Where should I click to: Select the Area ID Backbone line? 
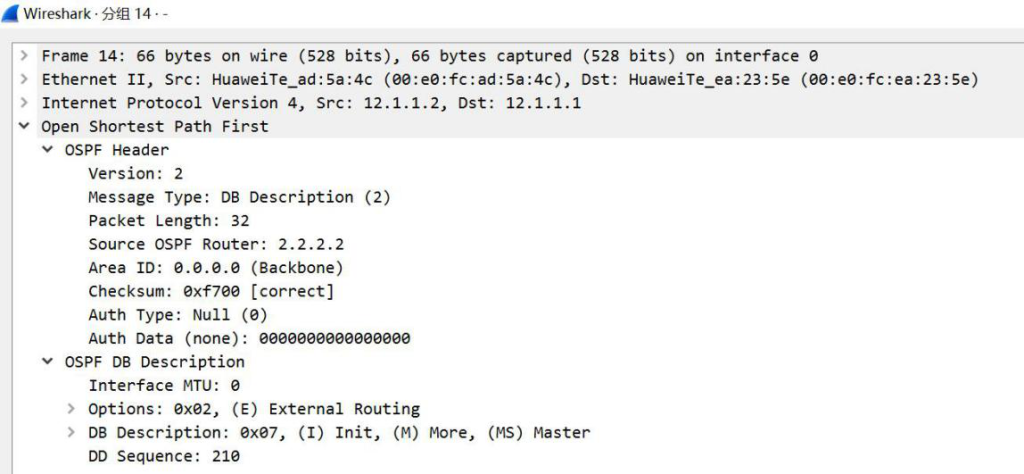pos(216,268)
